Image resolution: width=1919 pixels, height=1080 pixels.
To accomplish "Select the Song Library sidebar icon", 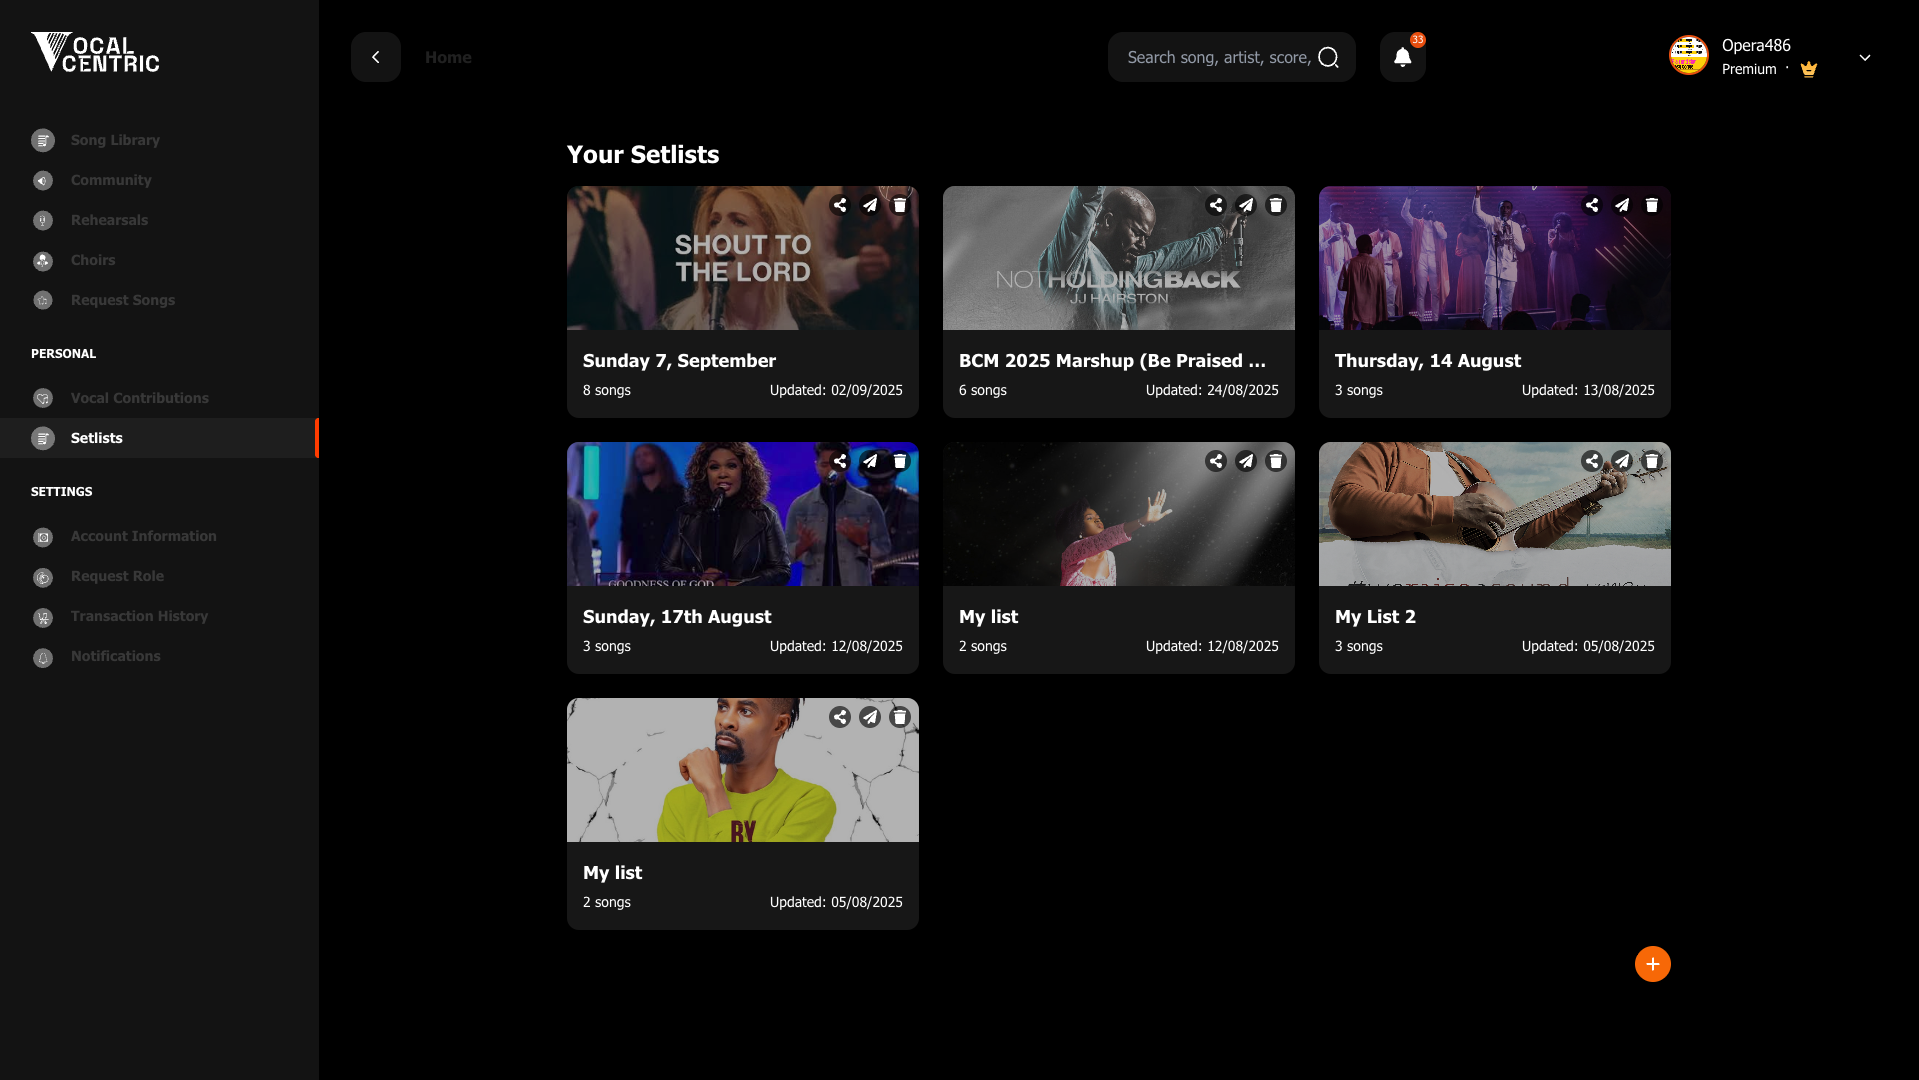I will tap(42, 140).
